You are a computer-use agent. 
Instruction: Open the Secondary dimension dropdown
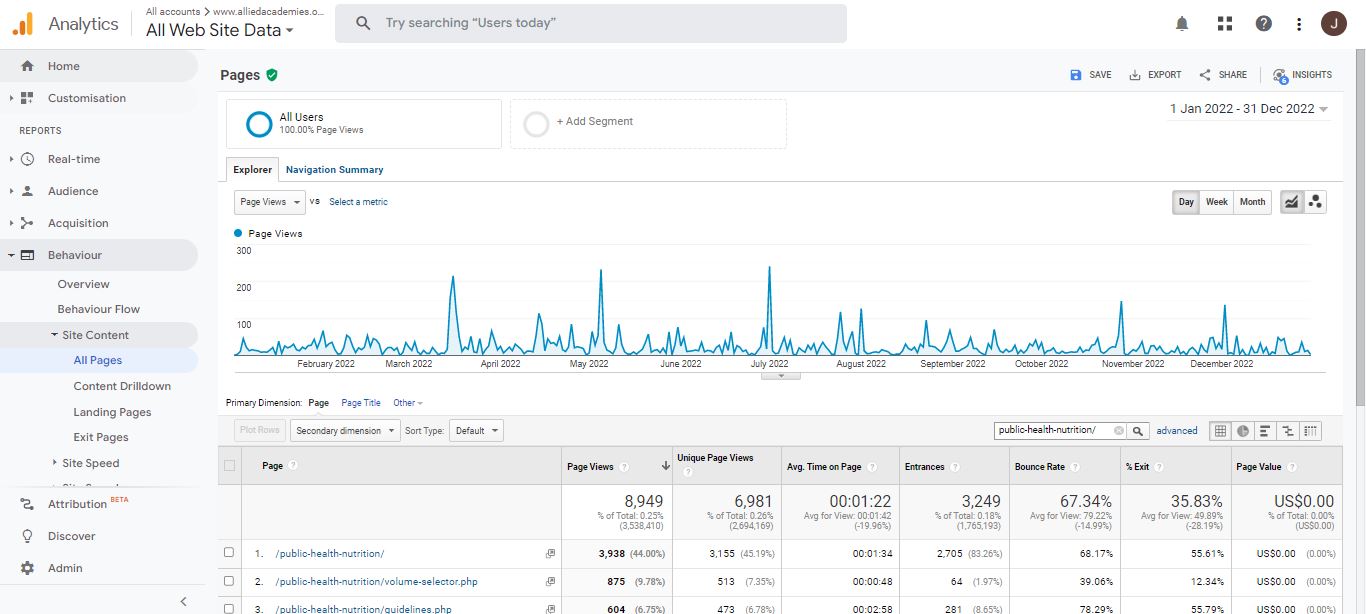tap(344, 431)
